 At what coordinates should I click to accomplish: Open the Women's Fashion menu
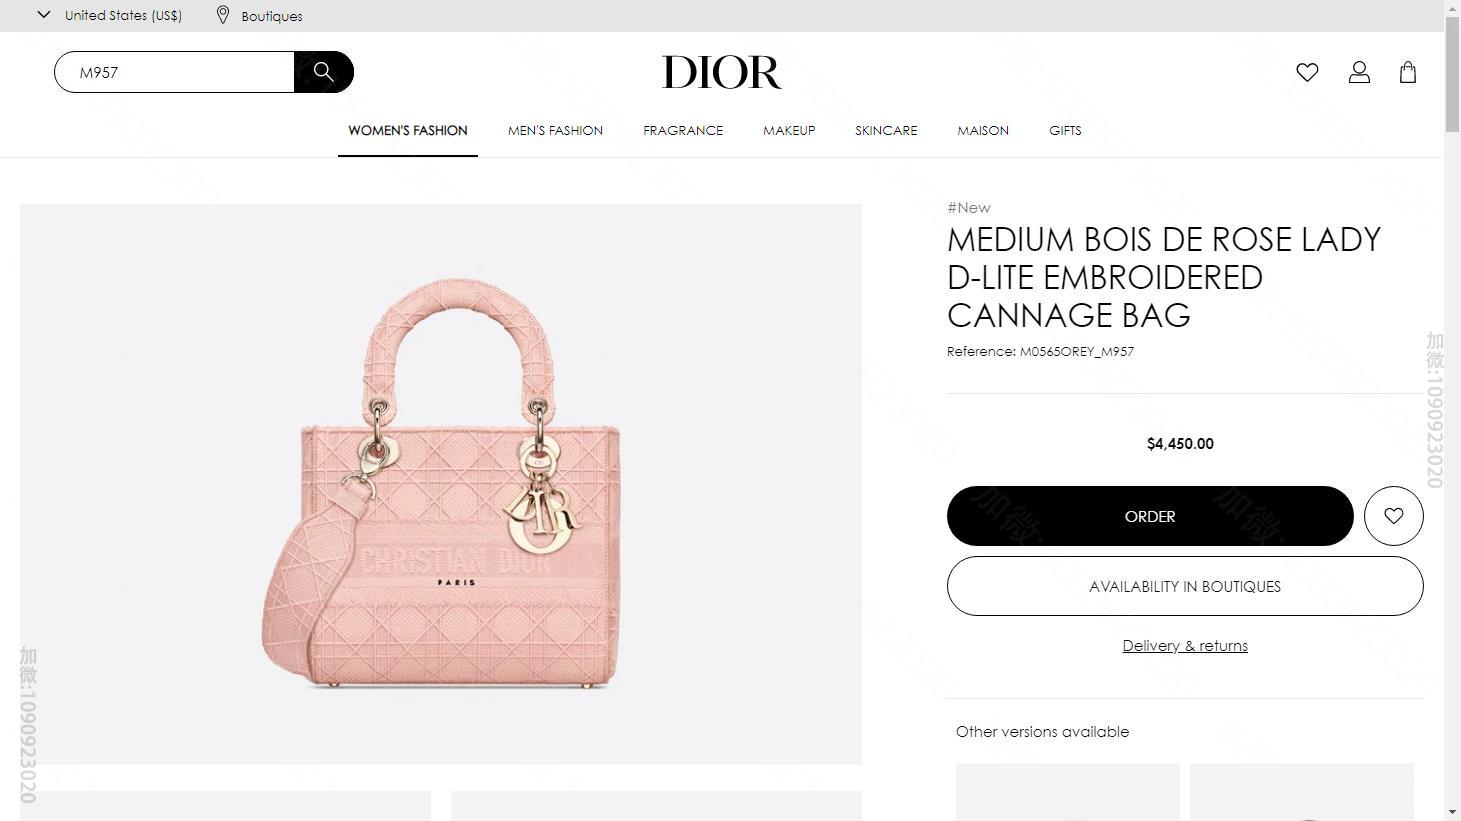coord(408,130)
